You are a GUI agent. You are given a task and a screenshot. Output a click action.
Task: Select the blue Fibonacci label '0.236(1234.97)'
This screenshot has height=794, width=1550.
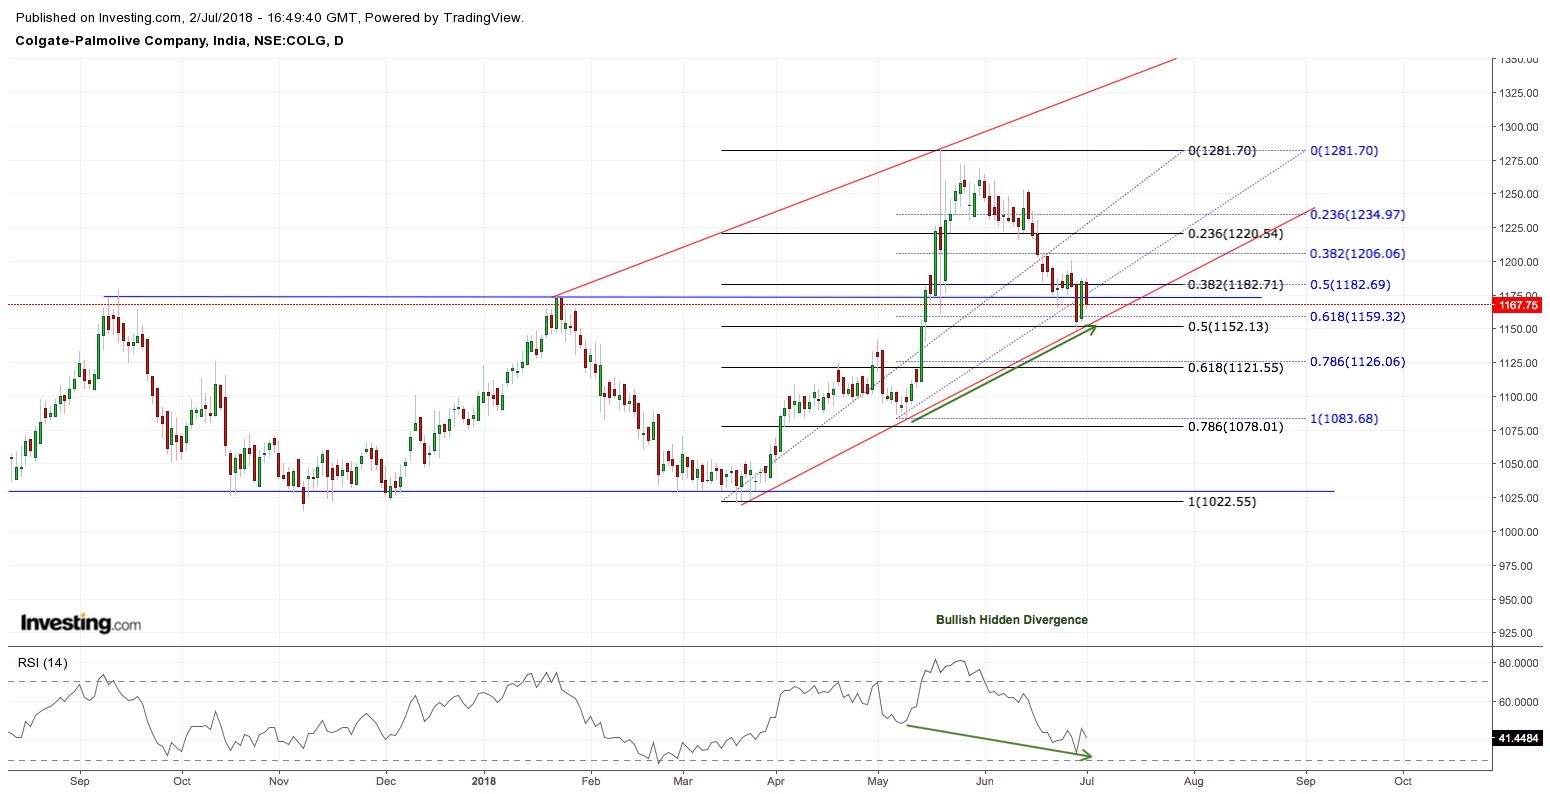[1357, 215]
